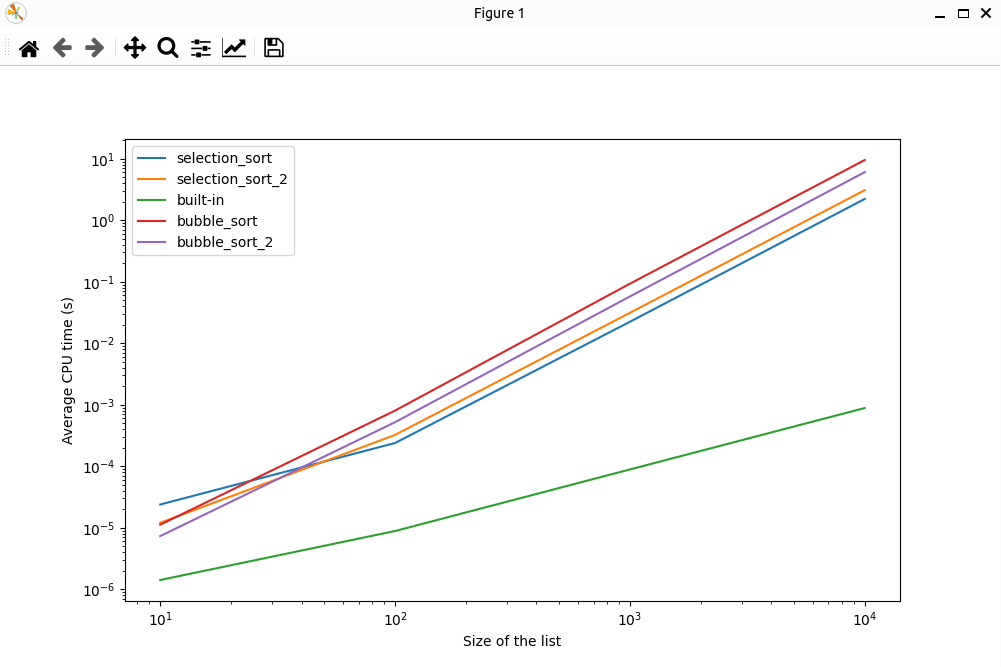Click the selection_sort legend entry
The width and height of the screenshot is (1001, 667).
[223, 158]
